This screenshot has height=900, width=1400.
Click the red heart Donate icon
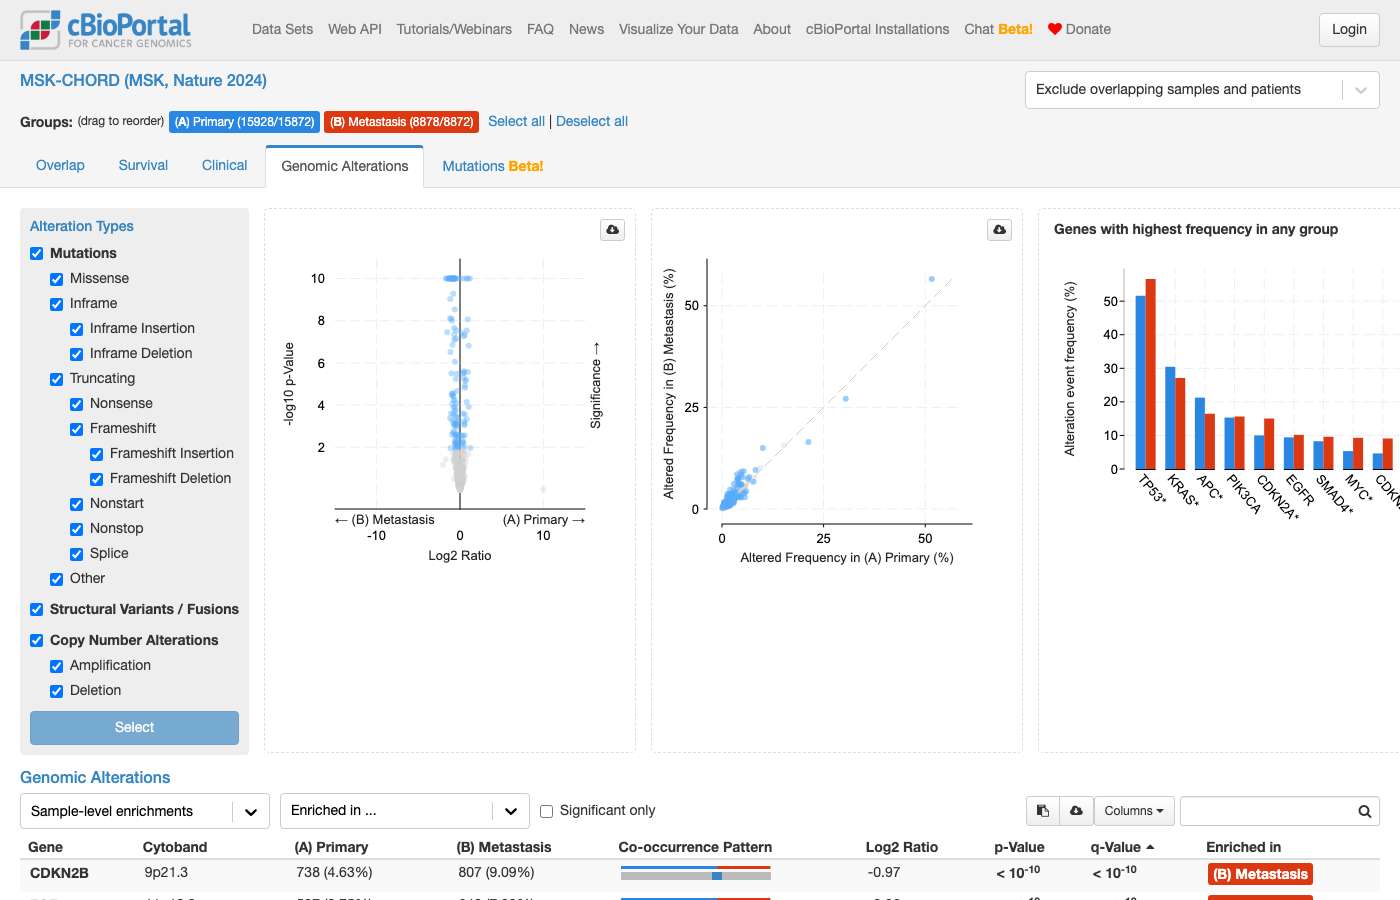(x=1054, y=29)
